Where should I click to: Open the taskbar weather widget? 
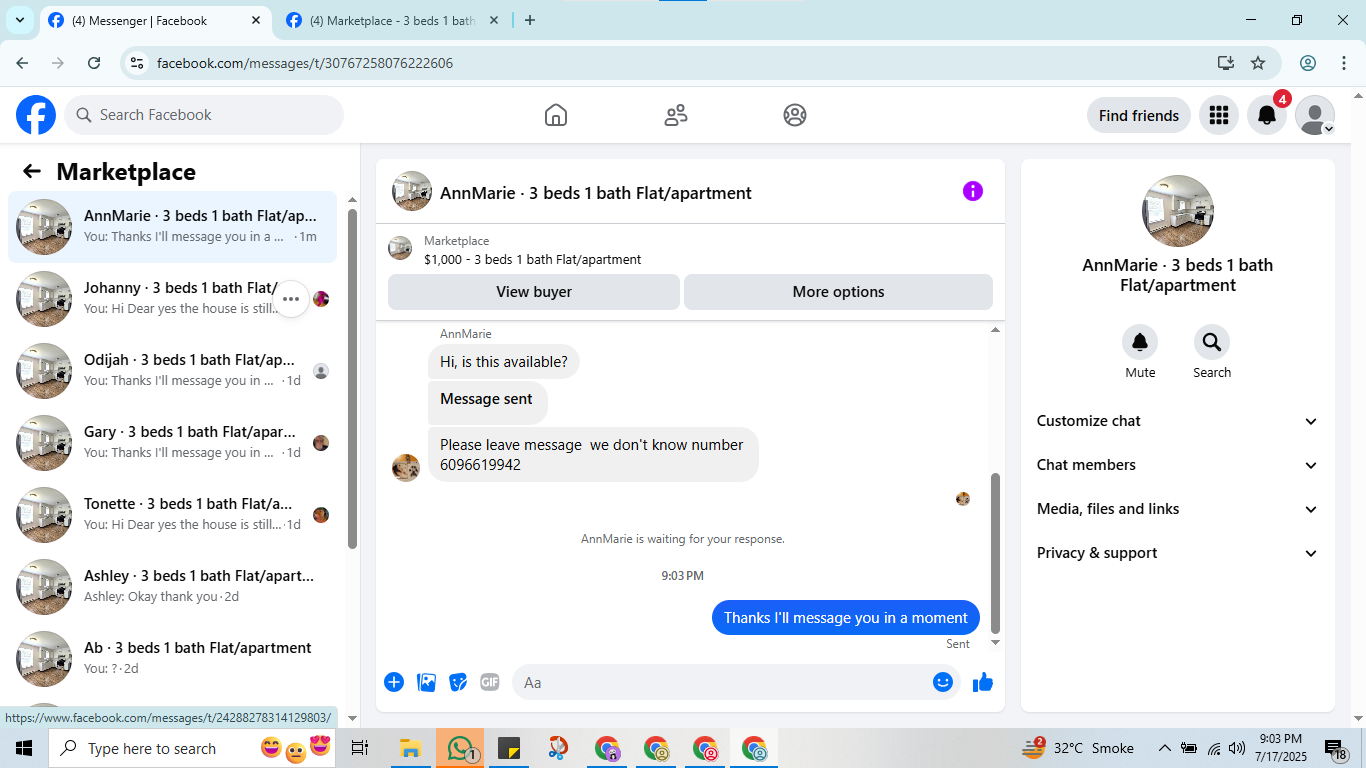tap(1077, 748)
